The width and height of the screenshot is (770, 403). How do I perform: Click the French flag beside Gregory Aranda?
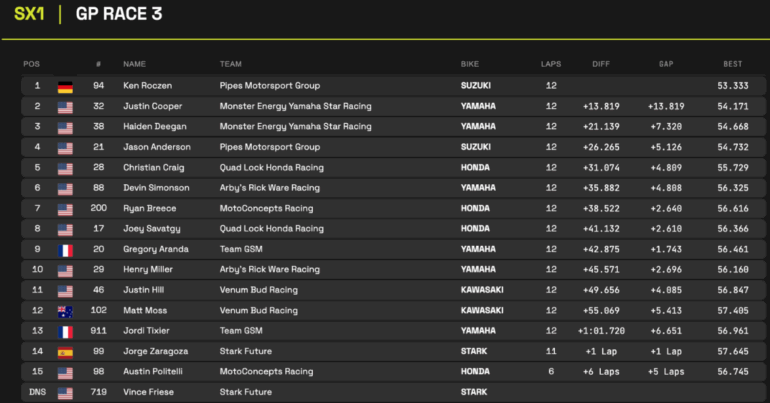(66, 250)
